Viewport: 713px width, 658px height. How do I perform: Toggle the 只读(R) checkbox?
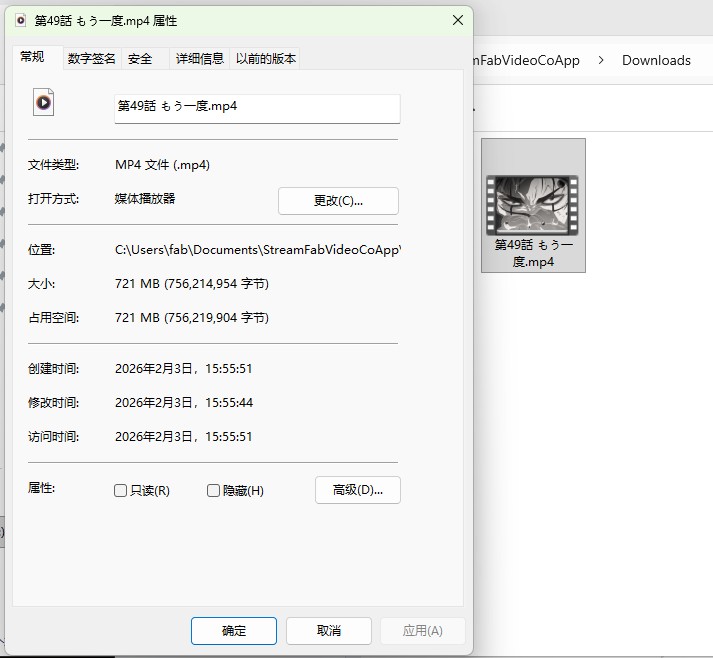120,490
